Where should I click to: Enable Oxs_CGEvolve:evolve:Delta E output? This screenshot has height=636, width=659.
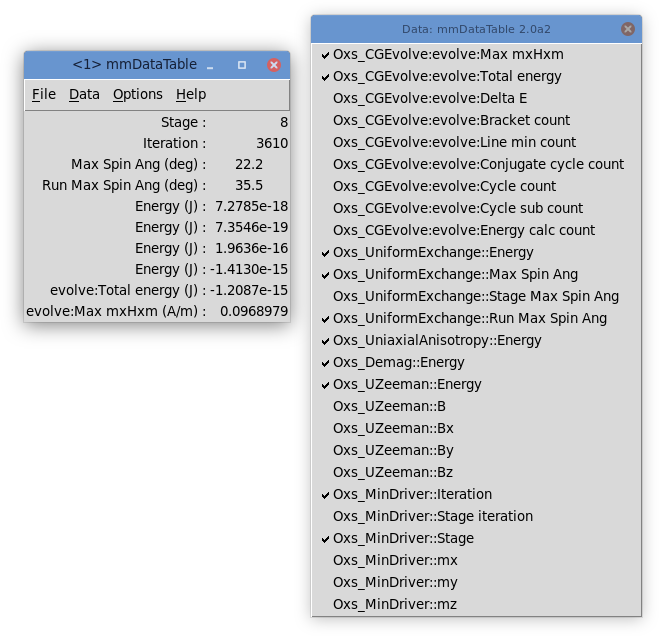430,98
